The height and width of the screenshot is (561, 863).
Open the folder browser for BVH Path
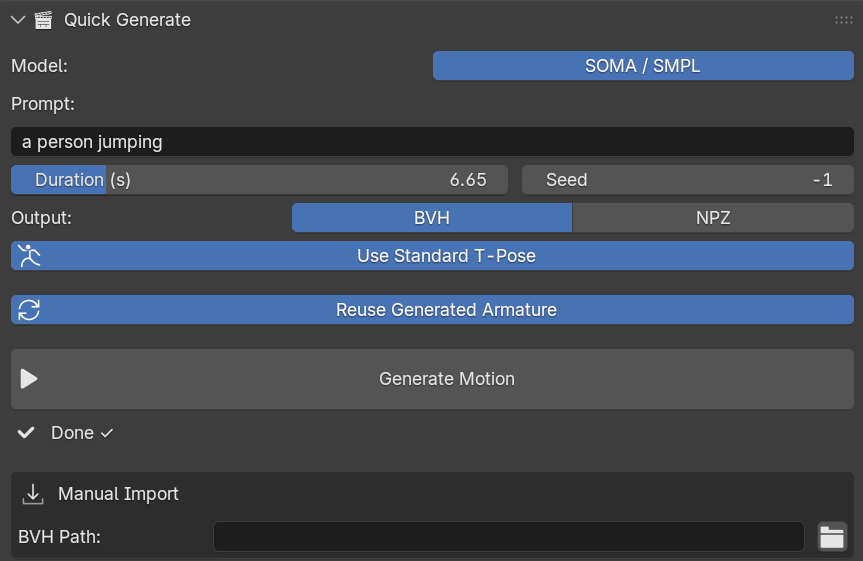tap(832, 537)
